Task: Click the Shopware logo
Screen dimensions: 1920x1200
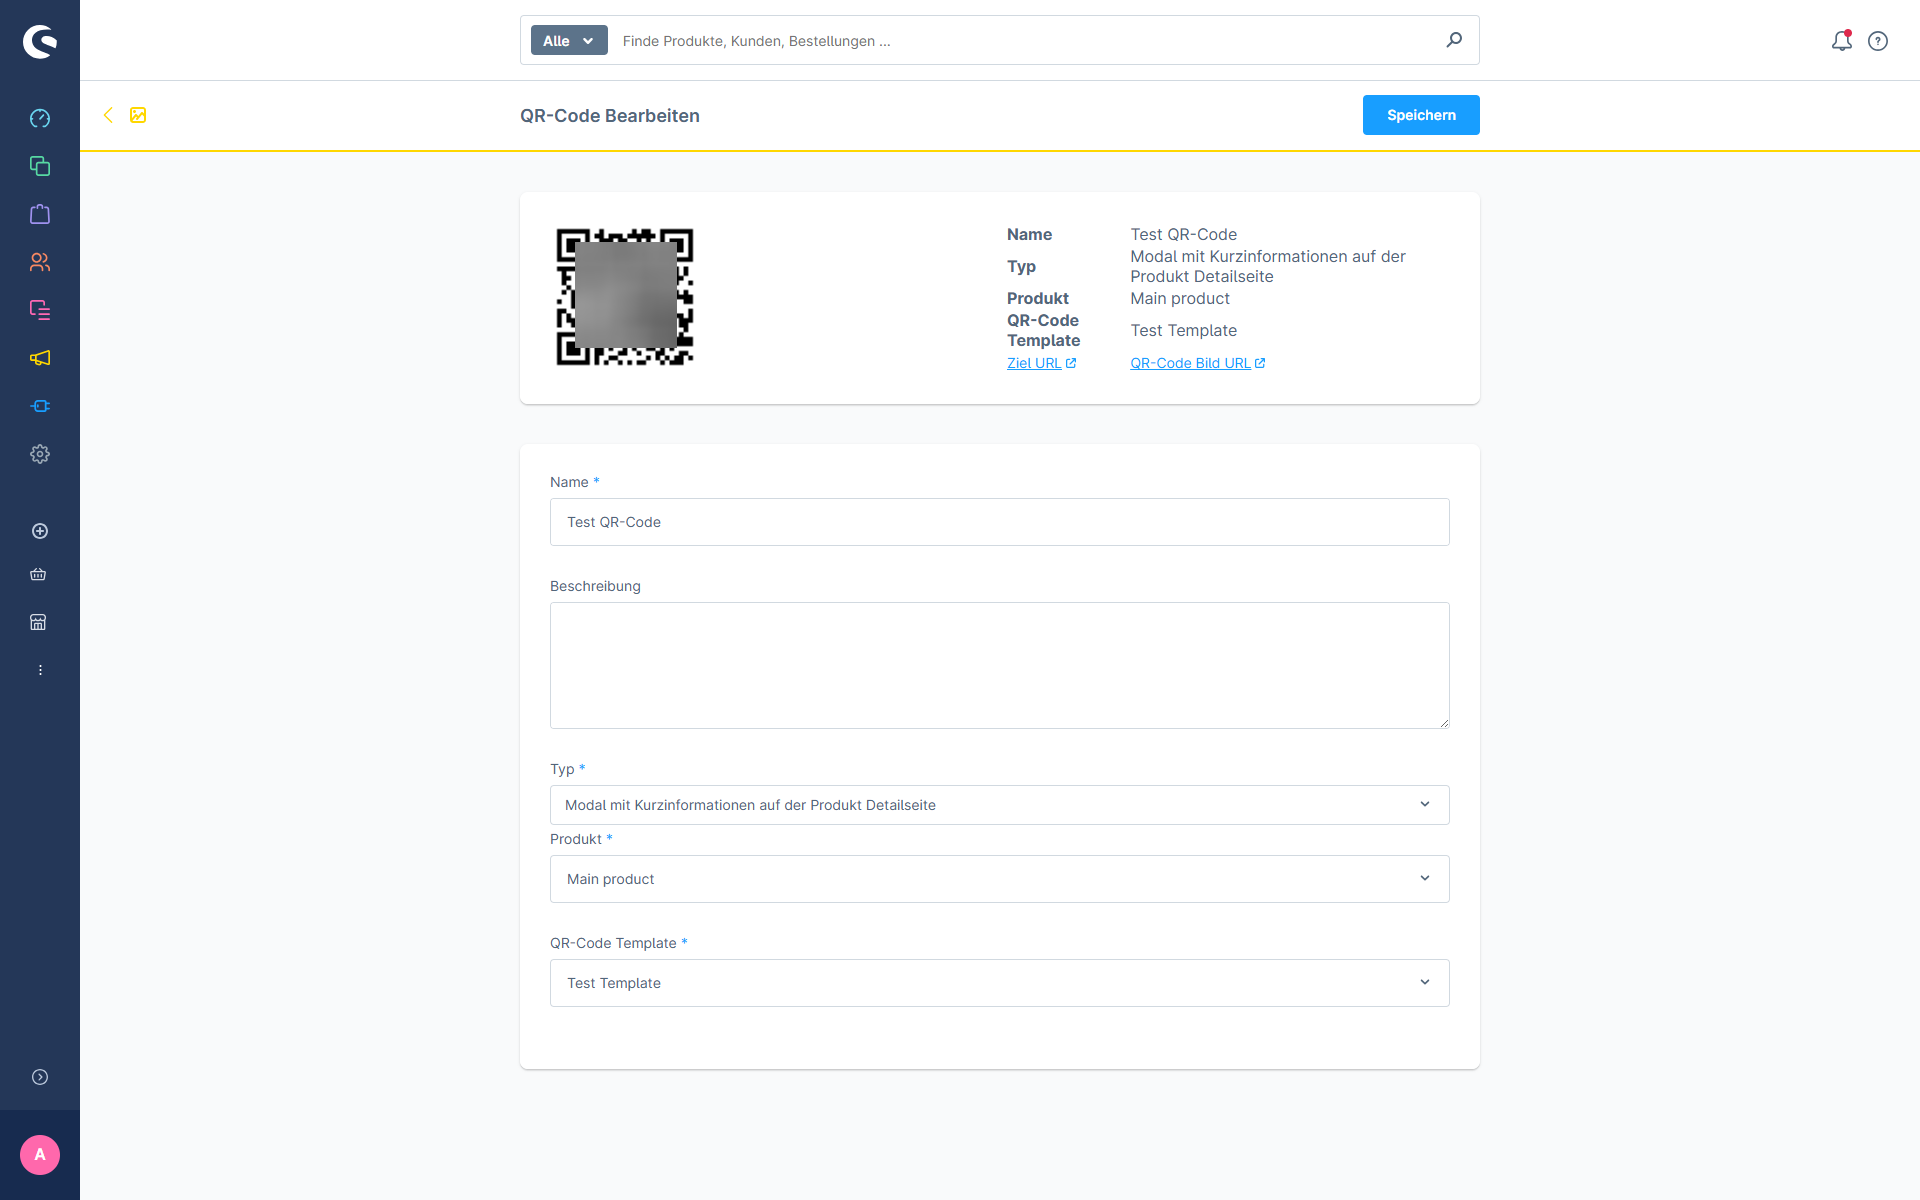Action: (40, 41)
